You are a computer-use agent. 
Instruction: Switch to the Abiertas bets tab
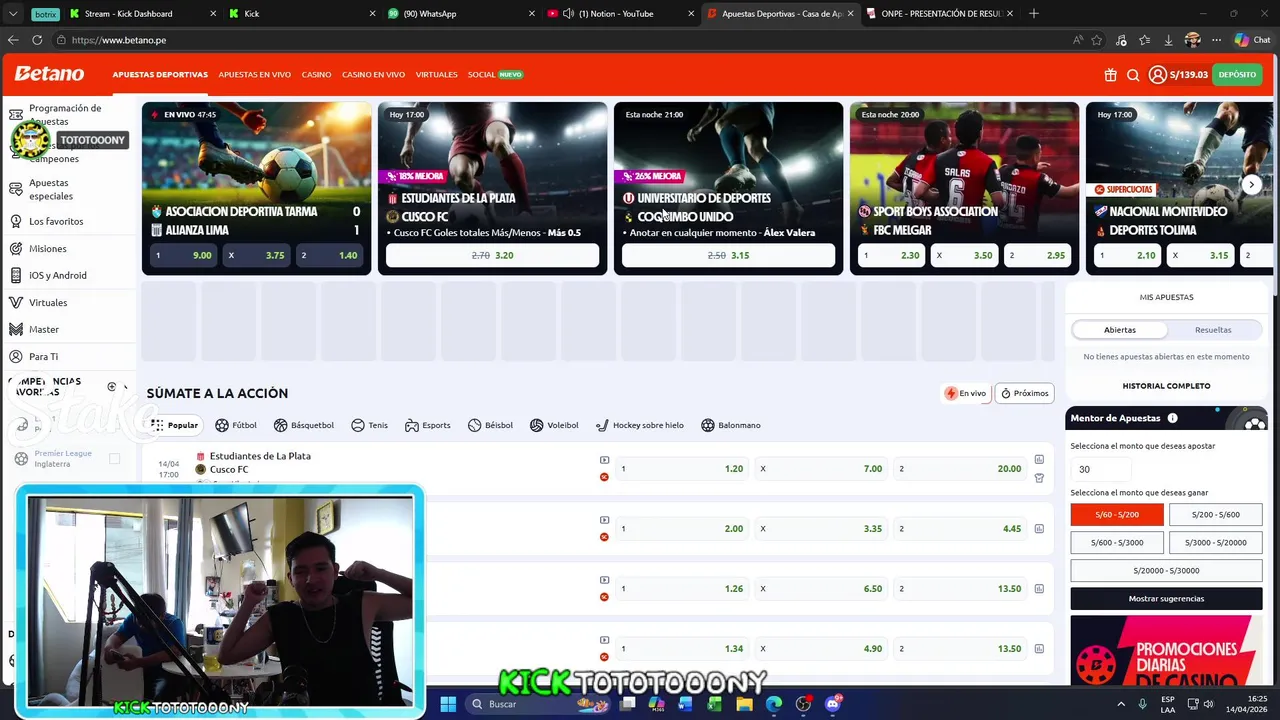[1119, 330]
